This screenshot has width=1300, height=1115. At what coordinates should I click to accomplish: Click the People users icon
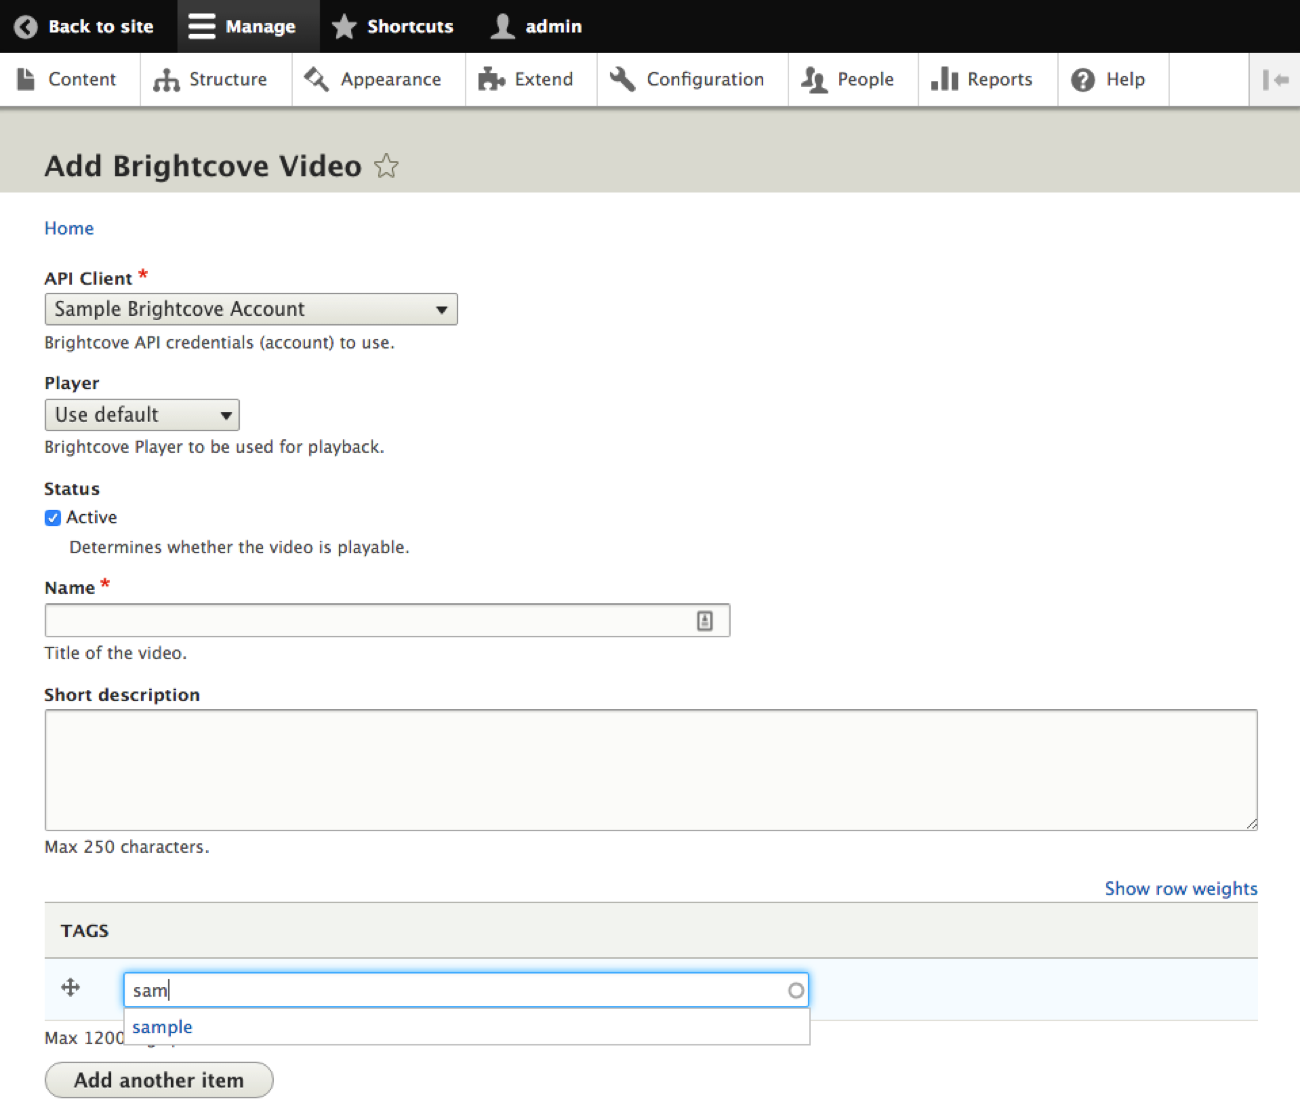coord(814,80)
